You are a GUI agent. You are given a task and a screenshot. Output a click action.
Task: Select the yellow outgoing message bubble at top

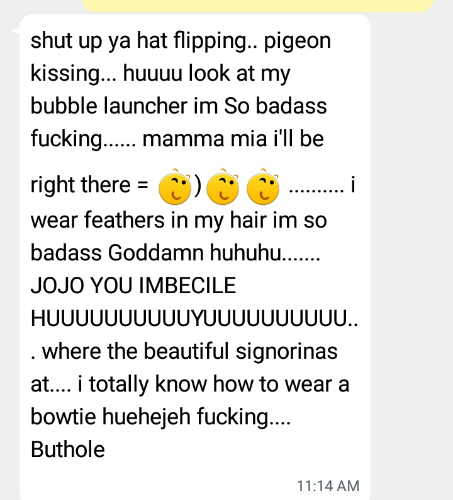pos(258,6)
